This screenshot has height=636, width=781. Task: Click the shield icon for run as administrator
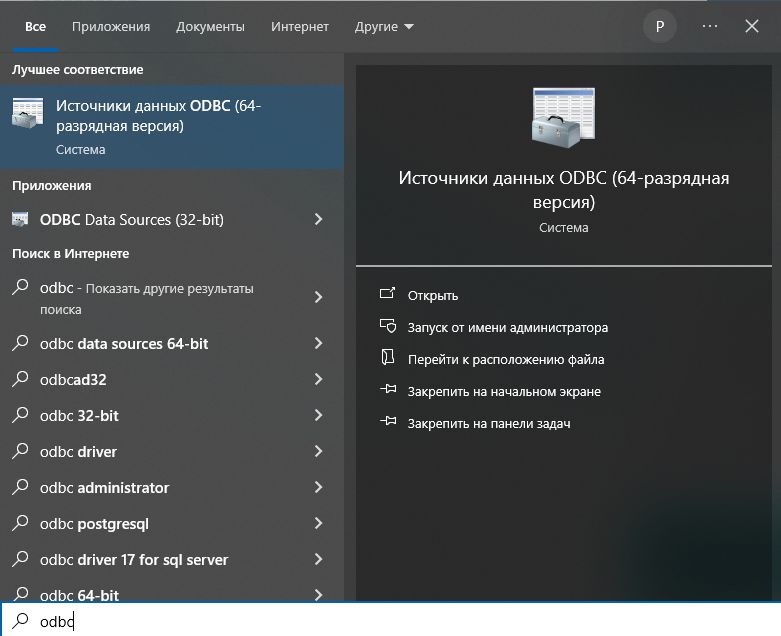(388, 327)
